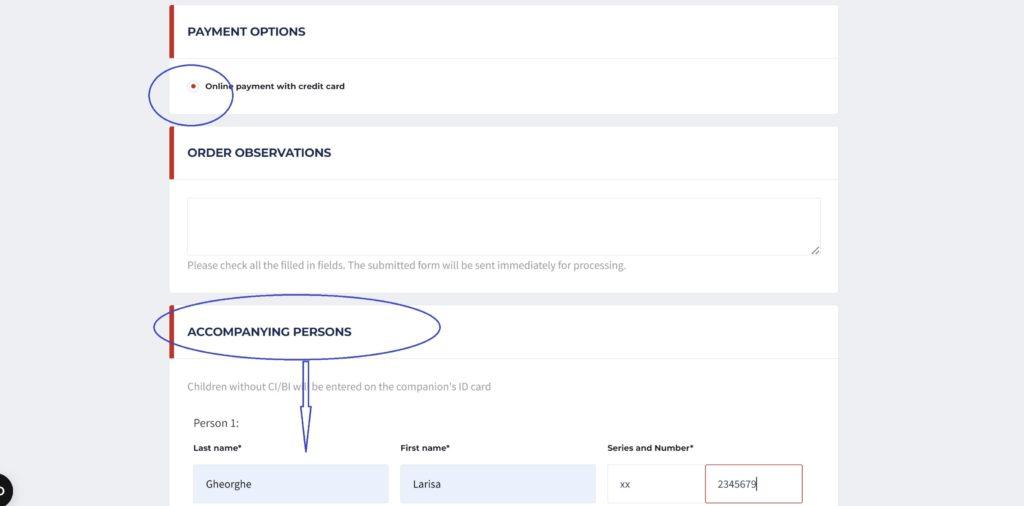Click the 'Last name*' field label

(217, 448)
